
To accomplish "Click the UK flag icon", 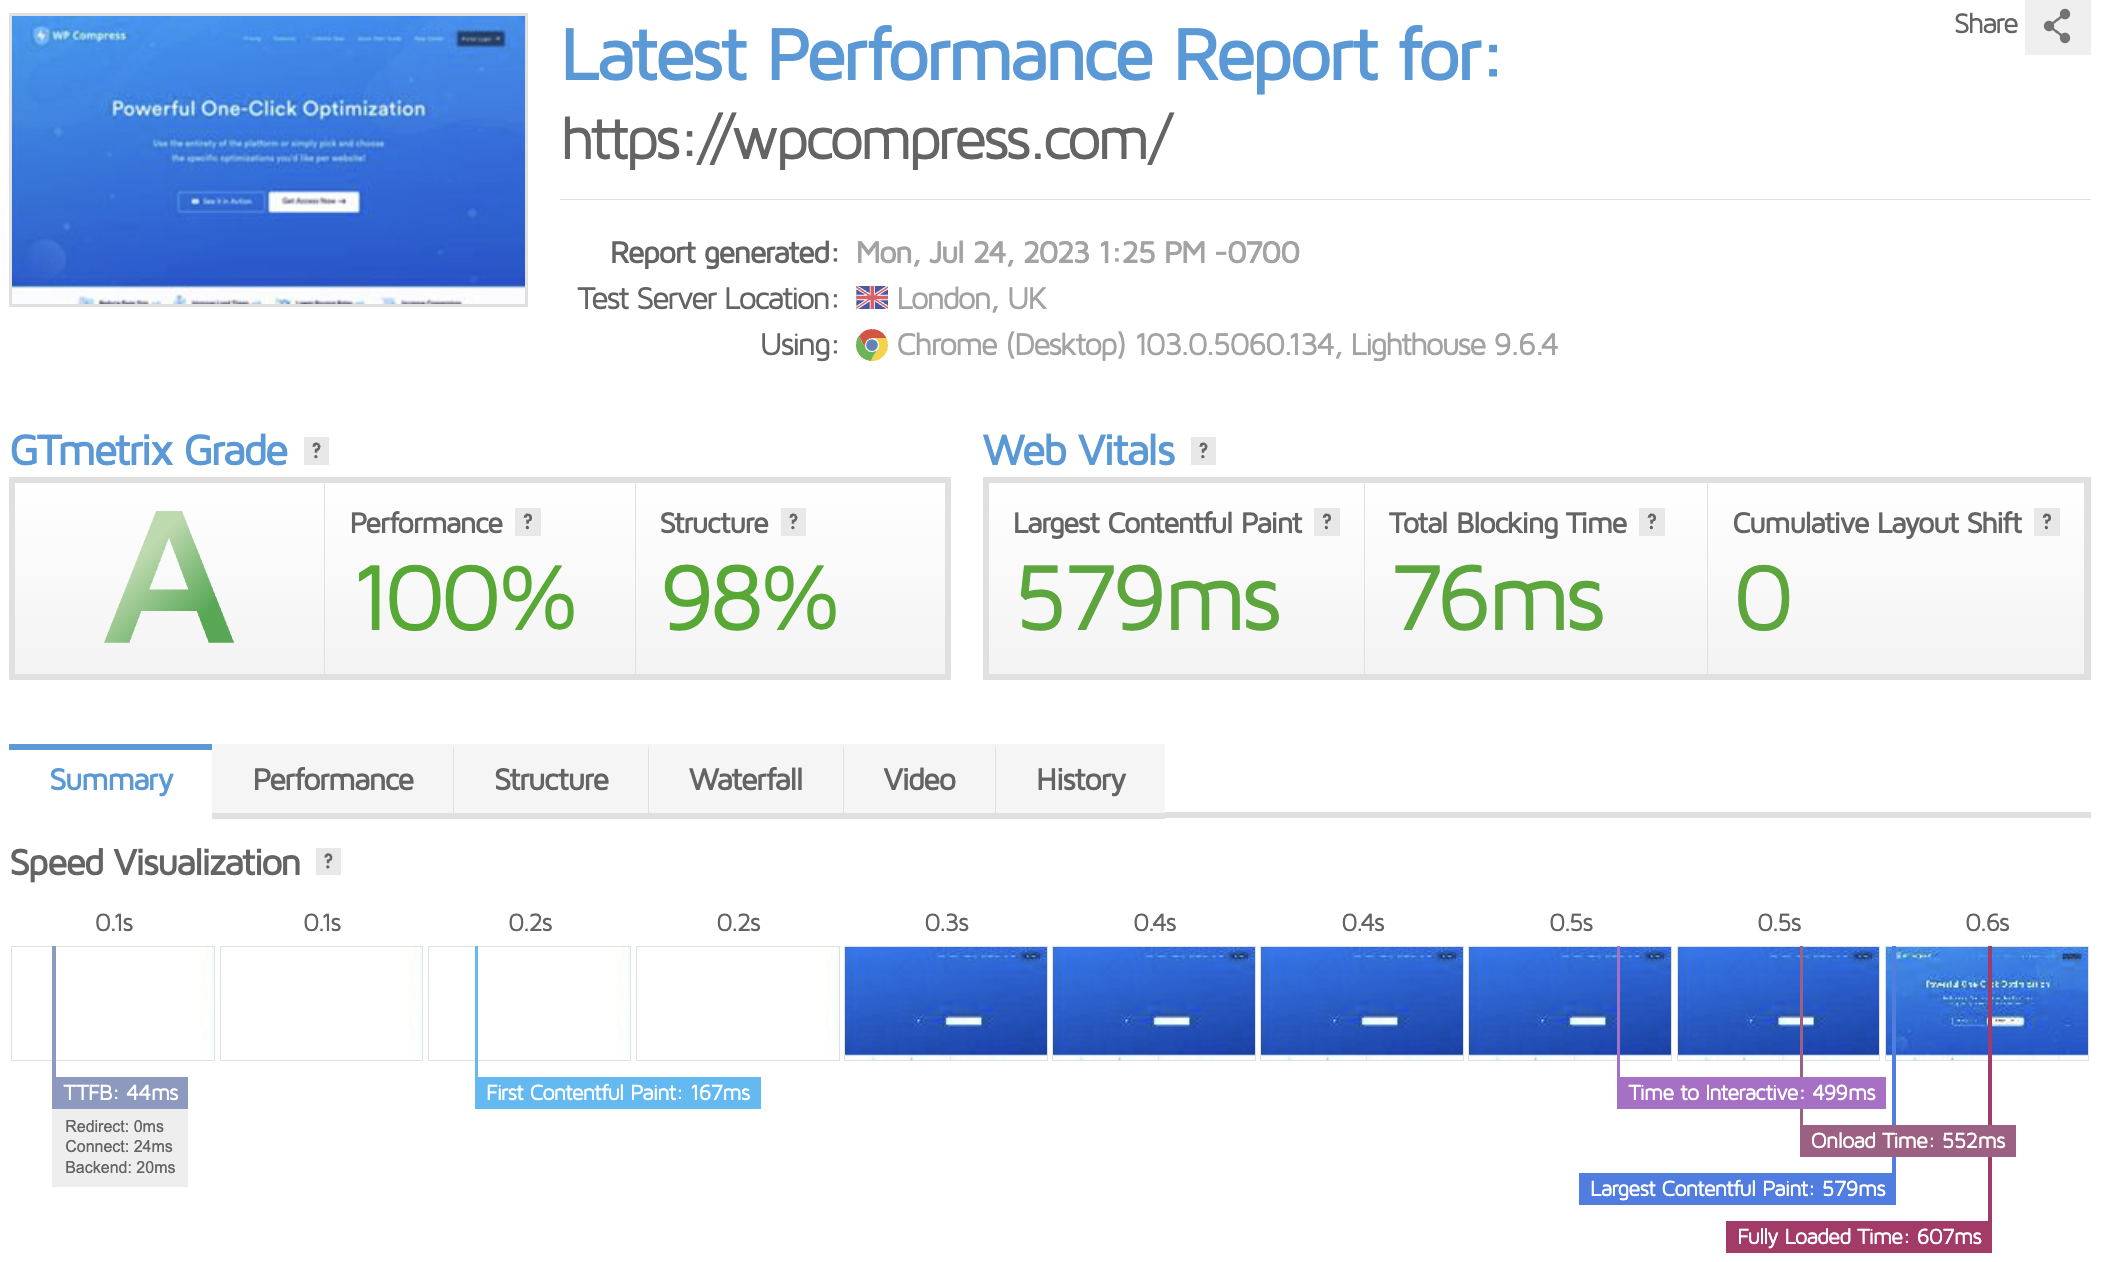I will [x=872, y=298].
